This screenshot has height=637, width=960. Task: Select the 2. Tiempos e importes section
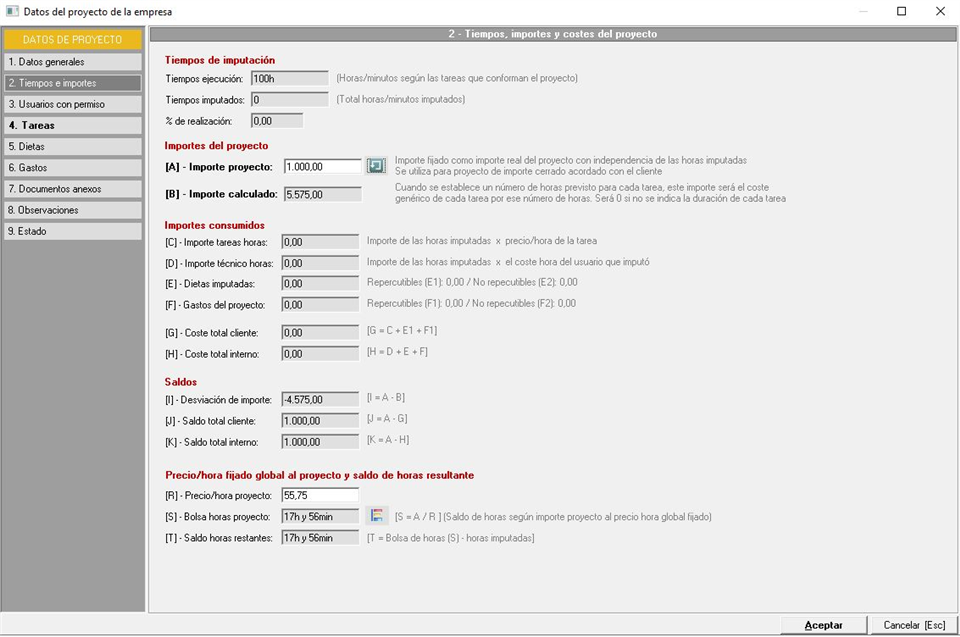coord(73,83)
